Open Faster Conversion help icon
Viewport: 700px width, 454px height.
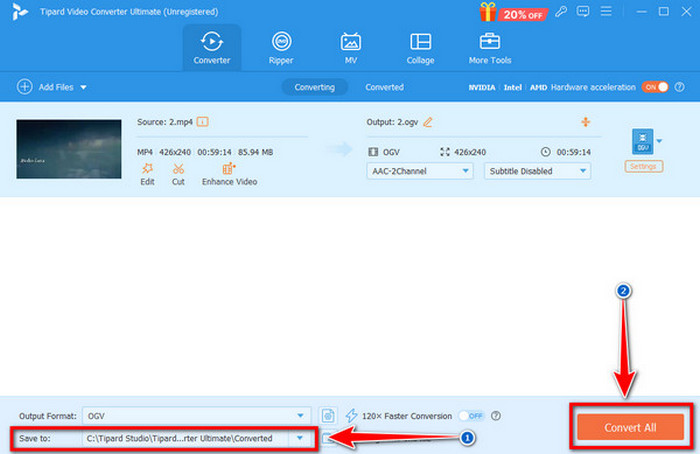pos(496,416)
